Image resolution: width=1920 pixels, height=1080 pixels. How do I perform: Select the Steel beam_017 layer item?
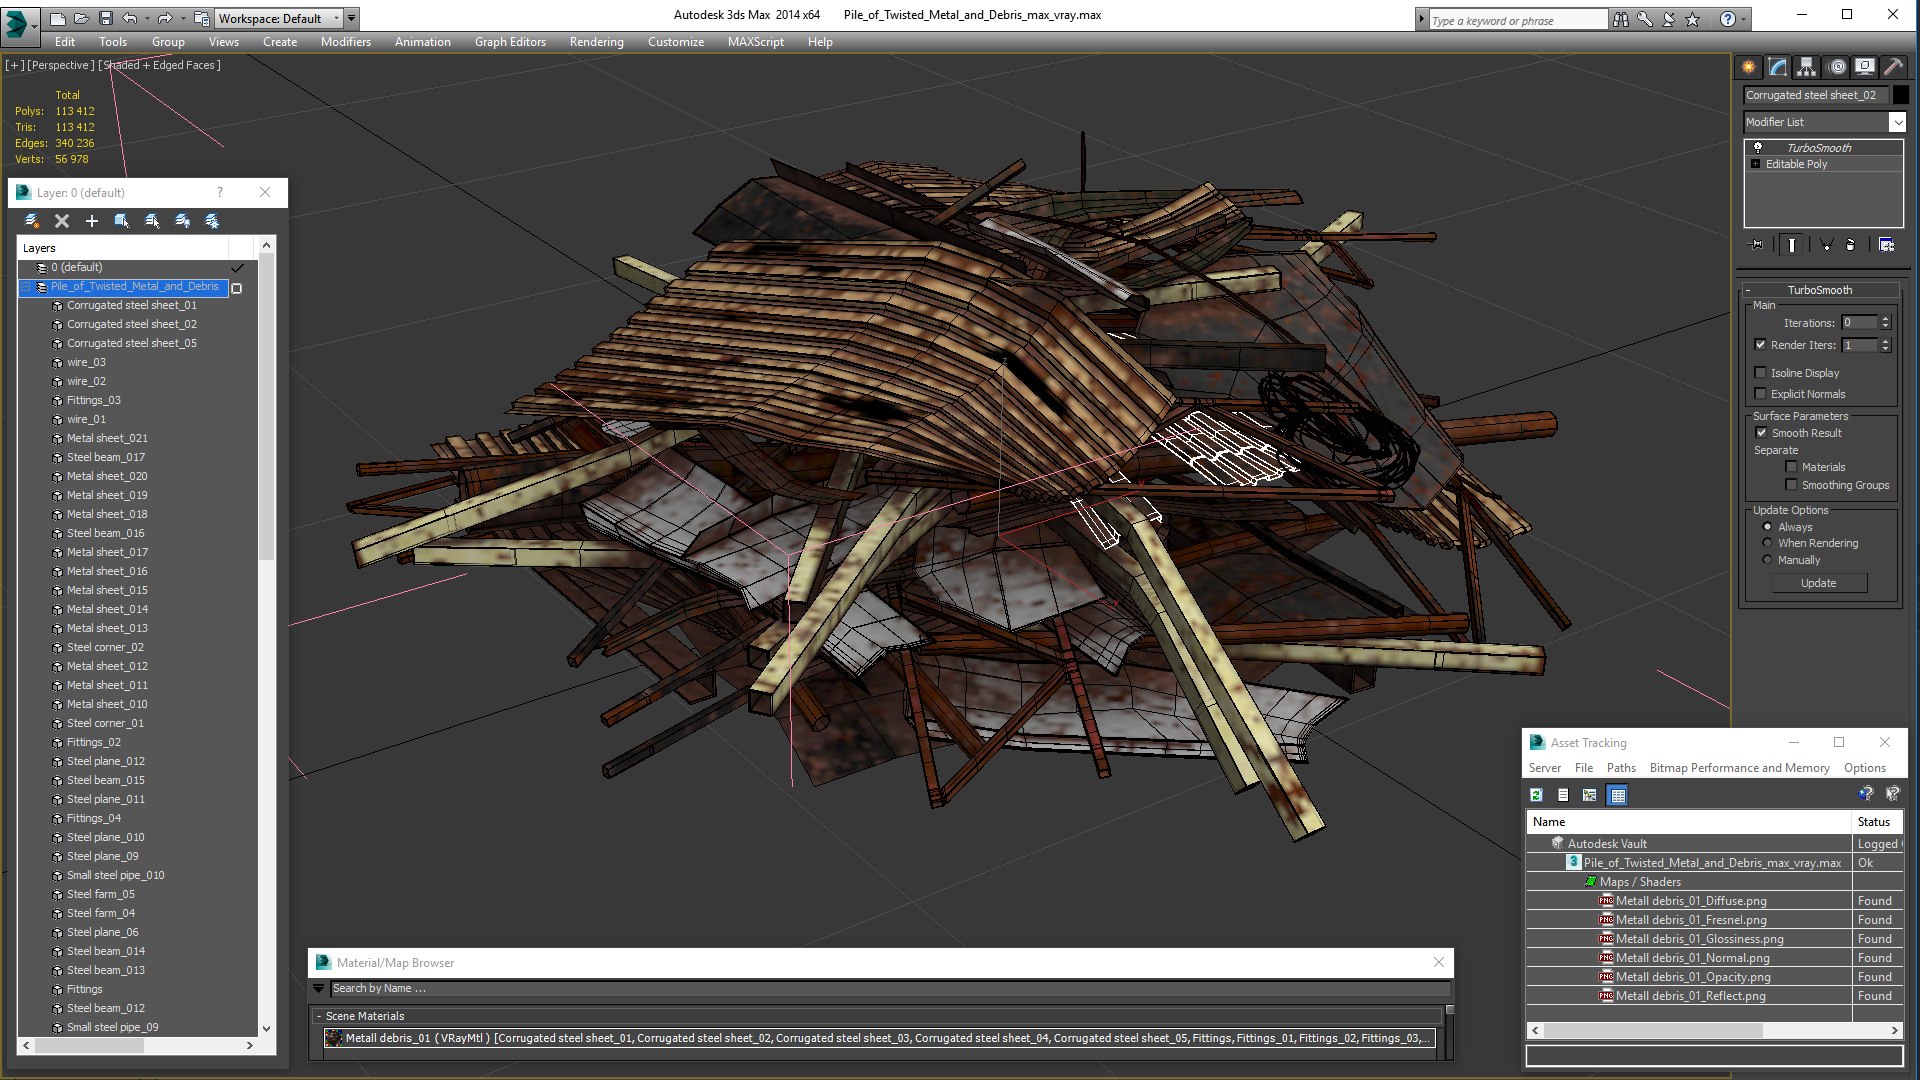[106, 457]
